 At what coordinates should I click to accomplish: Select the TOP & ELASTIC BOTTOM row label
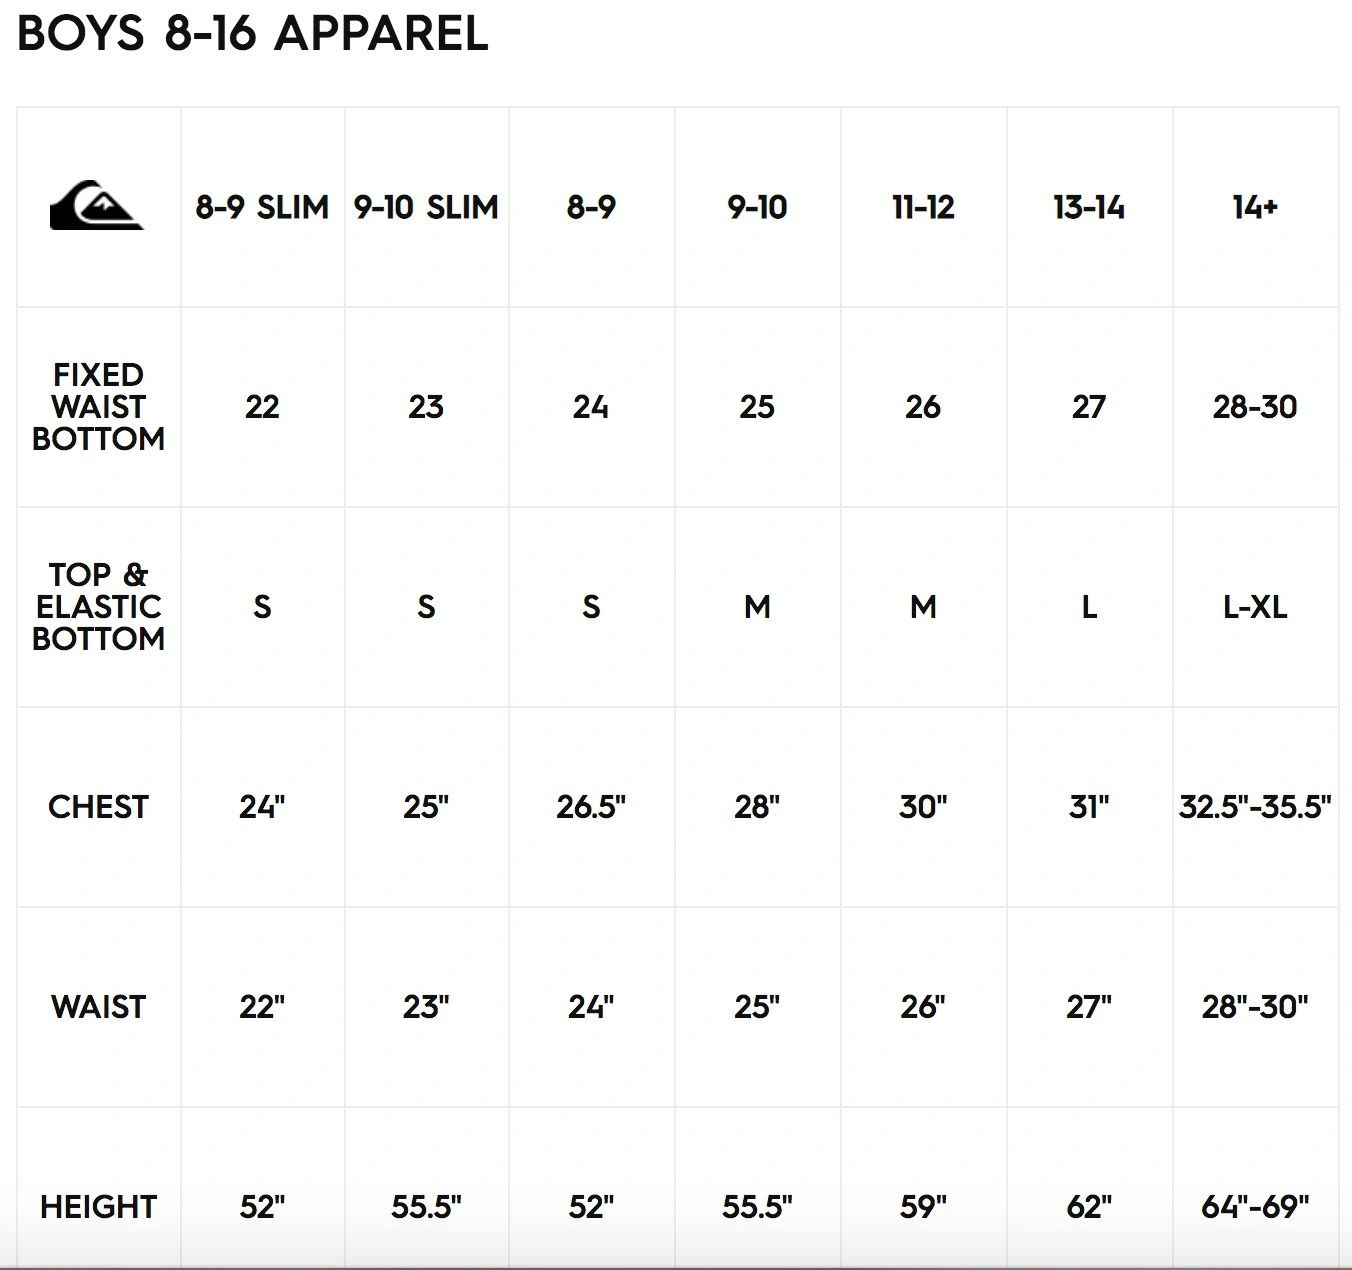point(98,607)
